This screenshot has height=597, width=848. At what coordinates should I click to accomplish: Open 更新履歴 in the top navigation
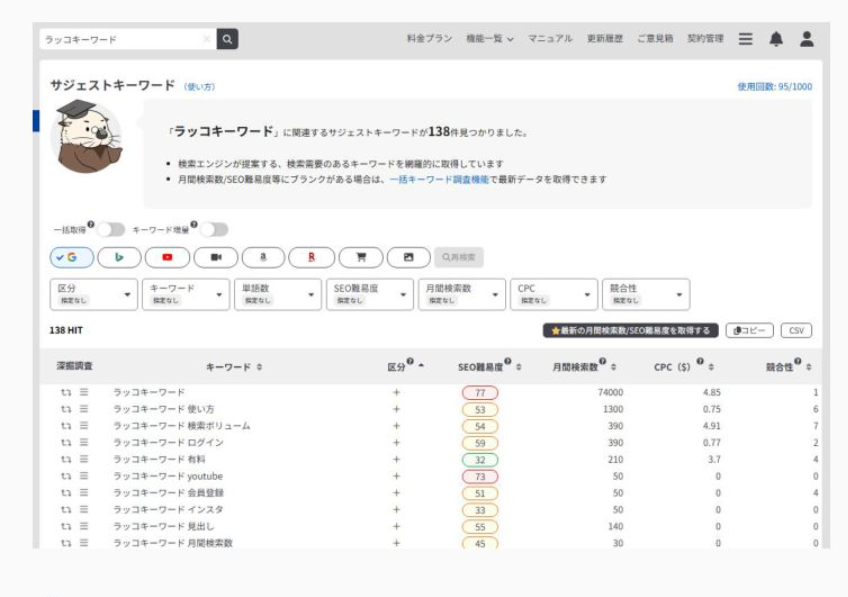tap(605, 39)
